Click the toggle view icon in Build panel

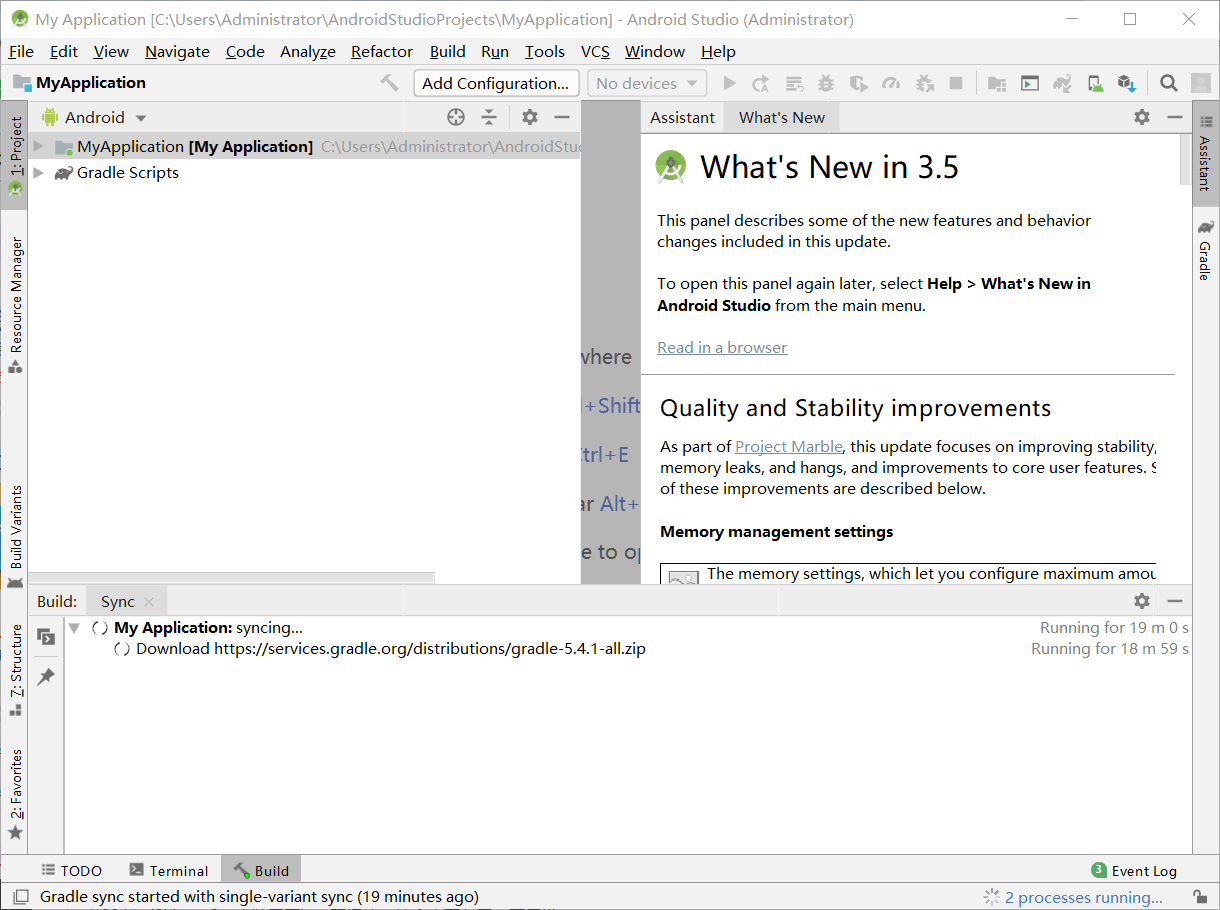click(46, 637)
